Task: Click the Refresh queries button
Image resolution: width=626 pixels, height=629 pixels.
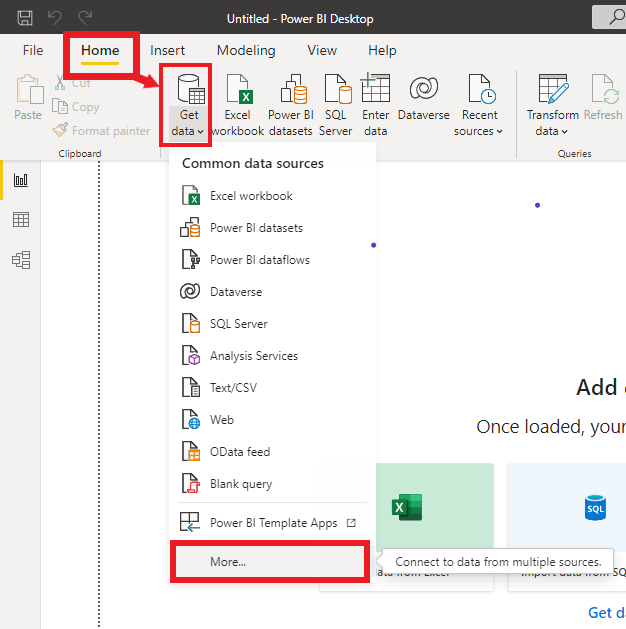Action: [603, 98]
